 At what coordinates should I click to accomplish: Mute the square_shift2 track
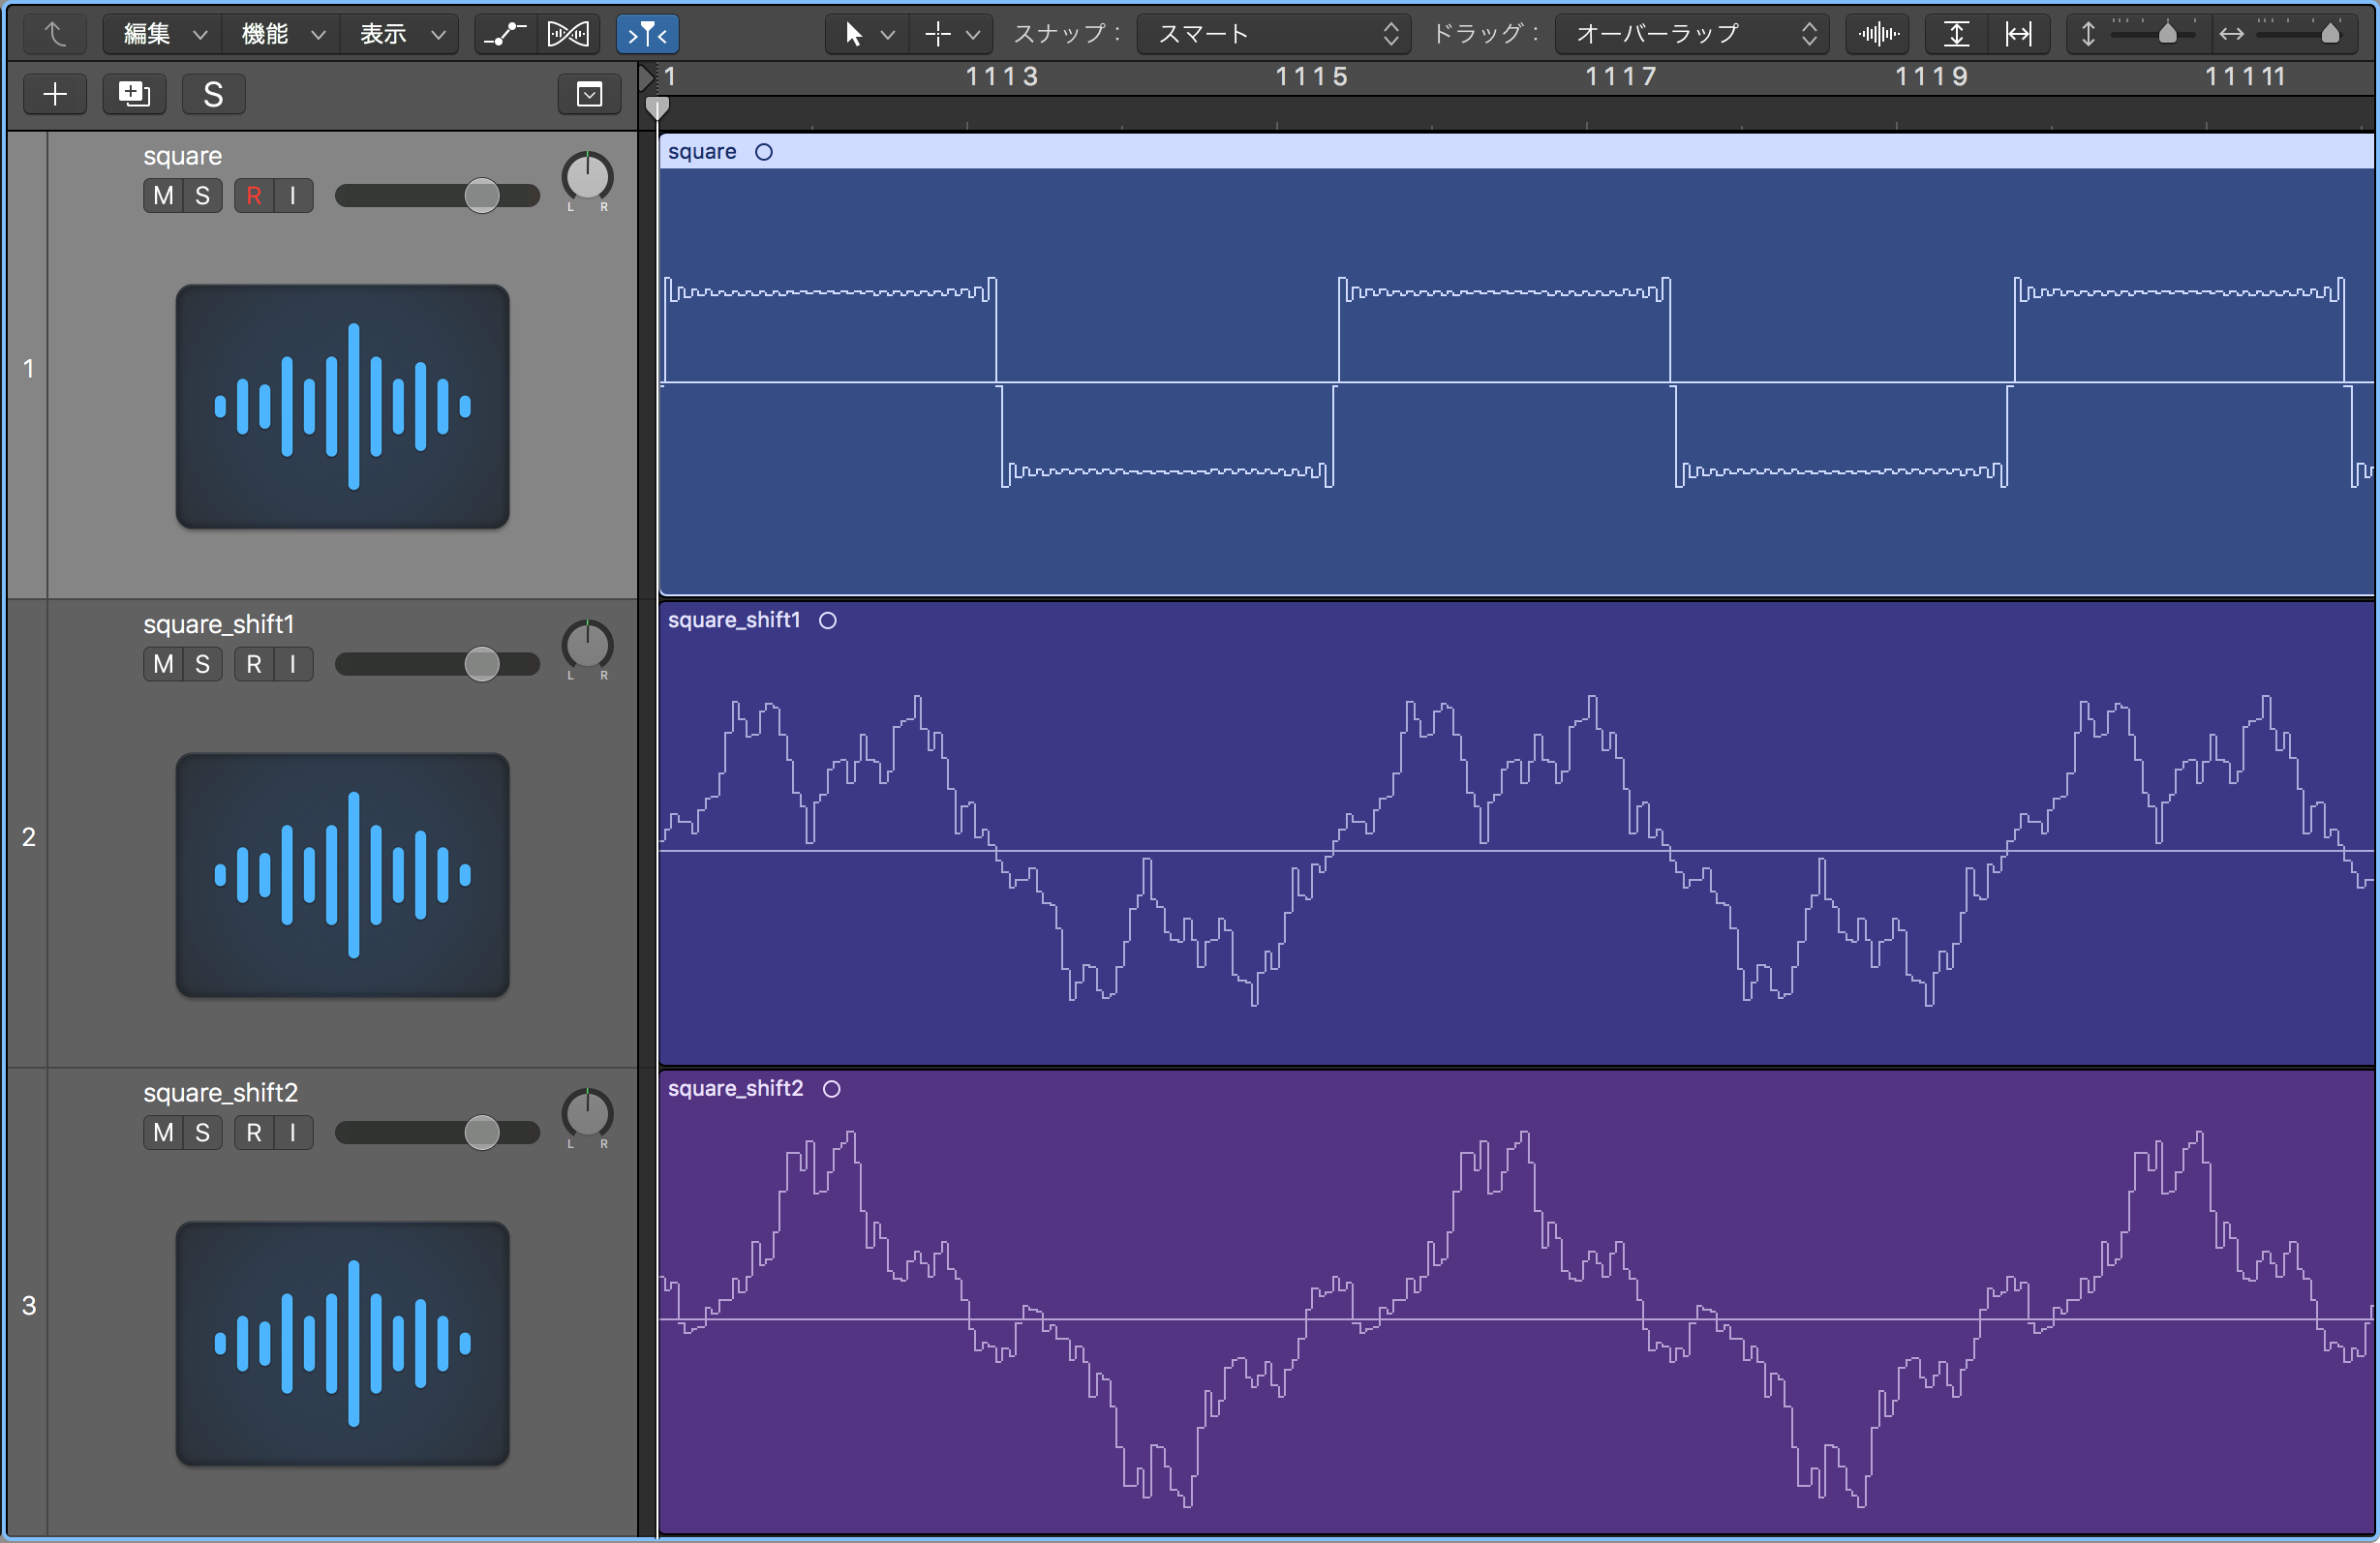coord(164,1132)
